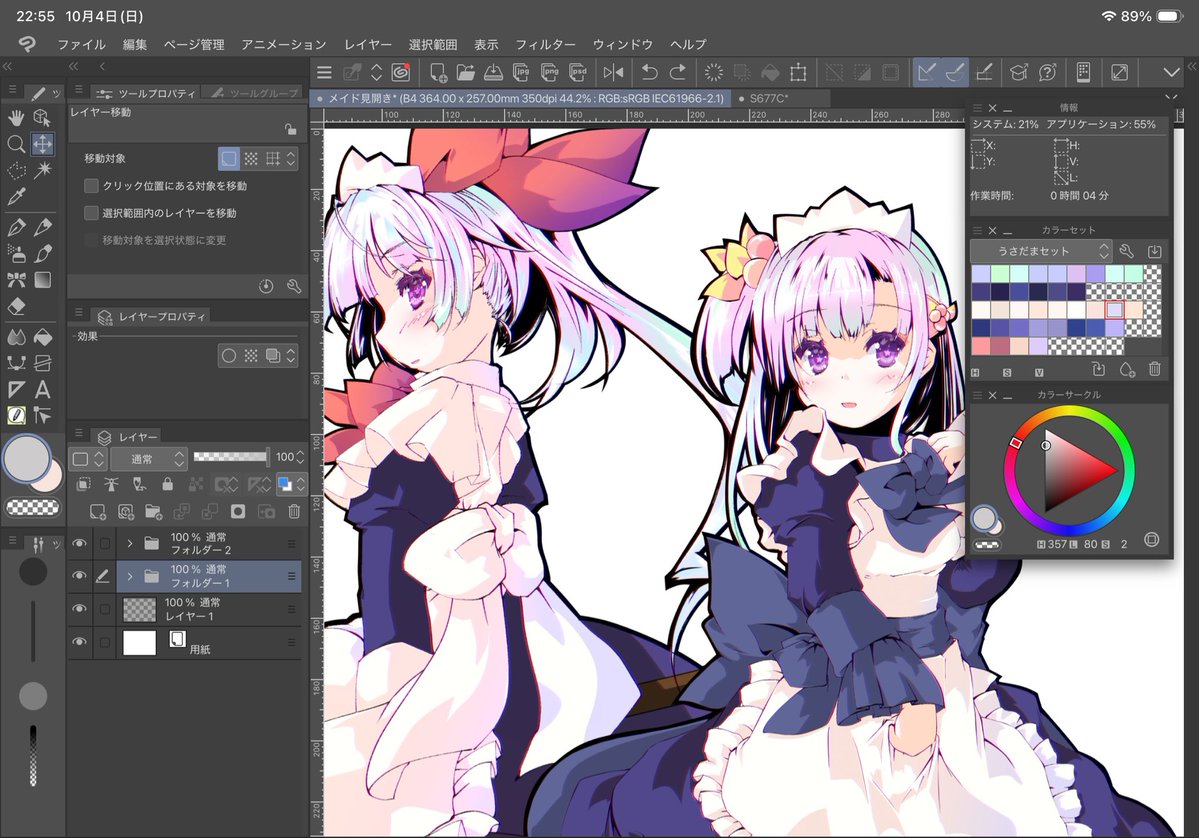Click the Undo arrow
Screen dimensions: 1199x838
[649, 73]
